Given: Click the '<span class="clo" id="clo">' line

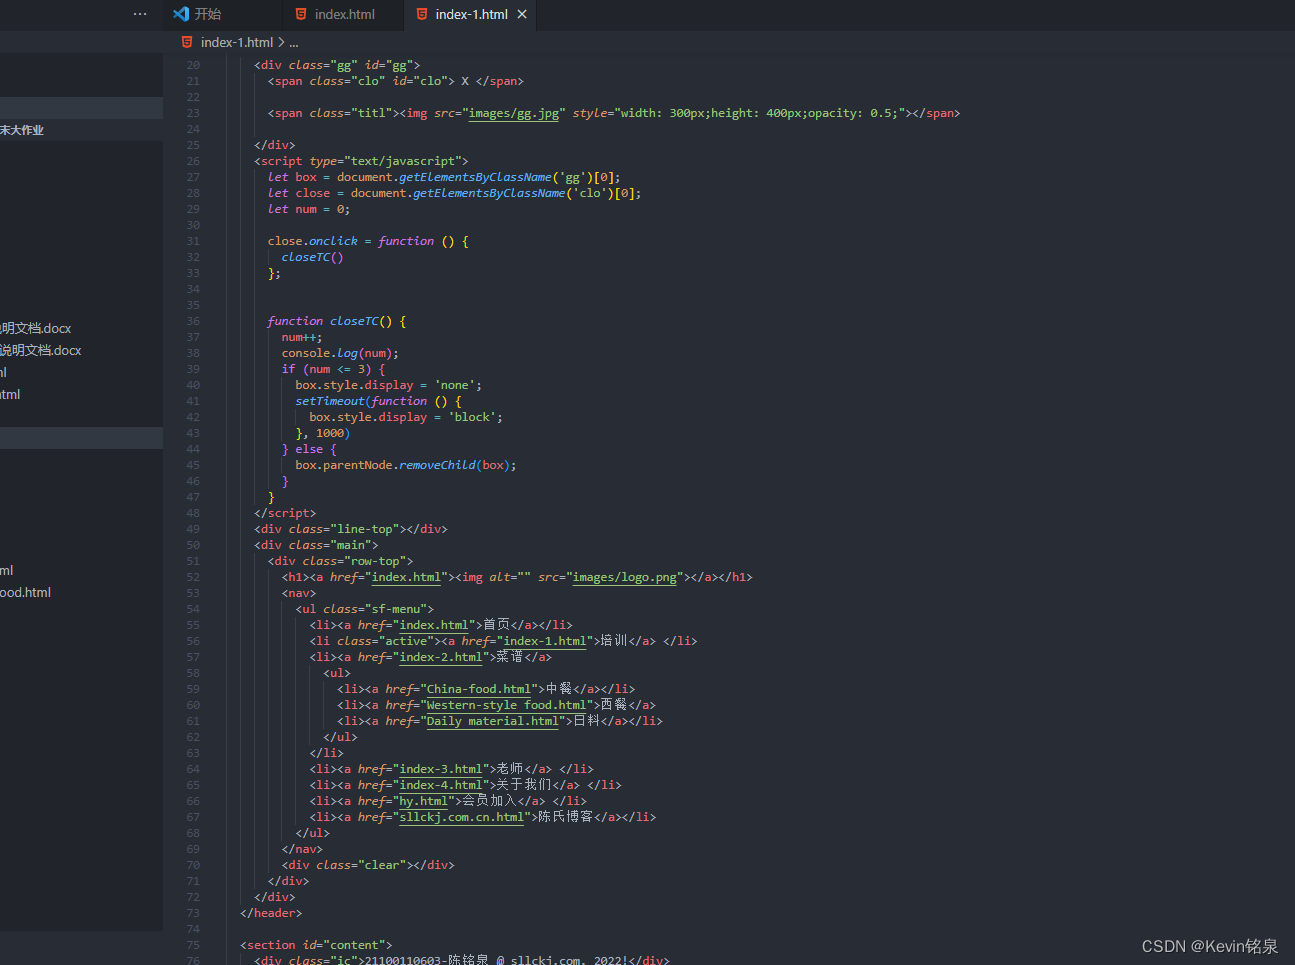Looking at the screenshot, I should coord(396,81).
